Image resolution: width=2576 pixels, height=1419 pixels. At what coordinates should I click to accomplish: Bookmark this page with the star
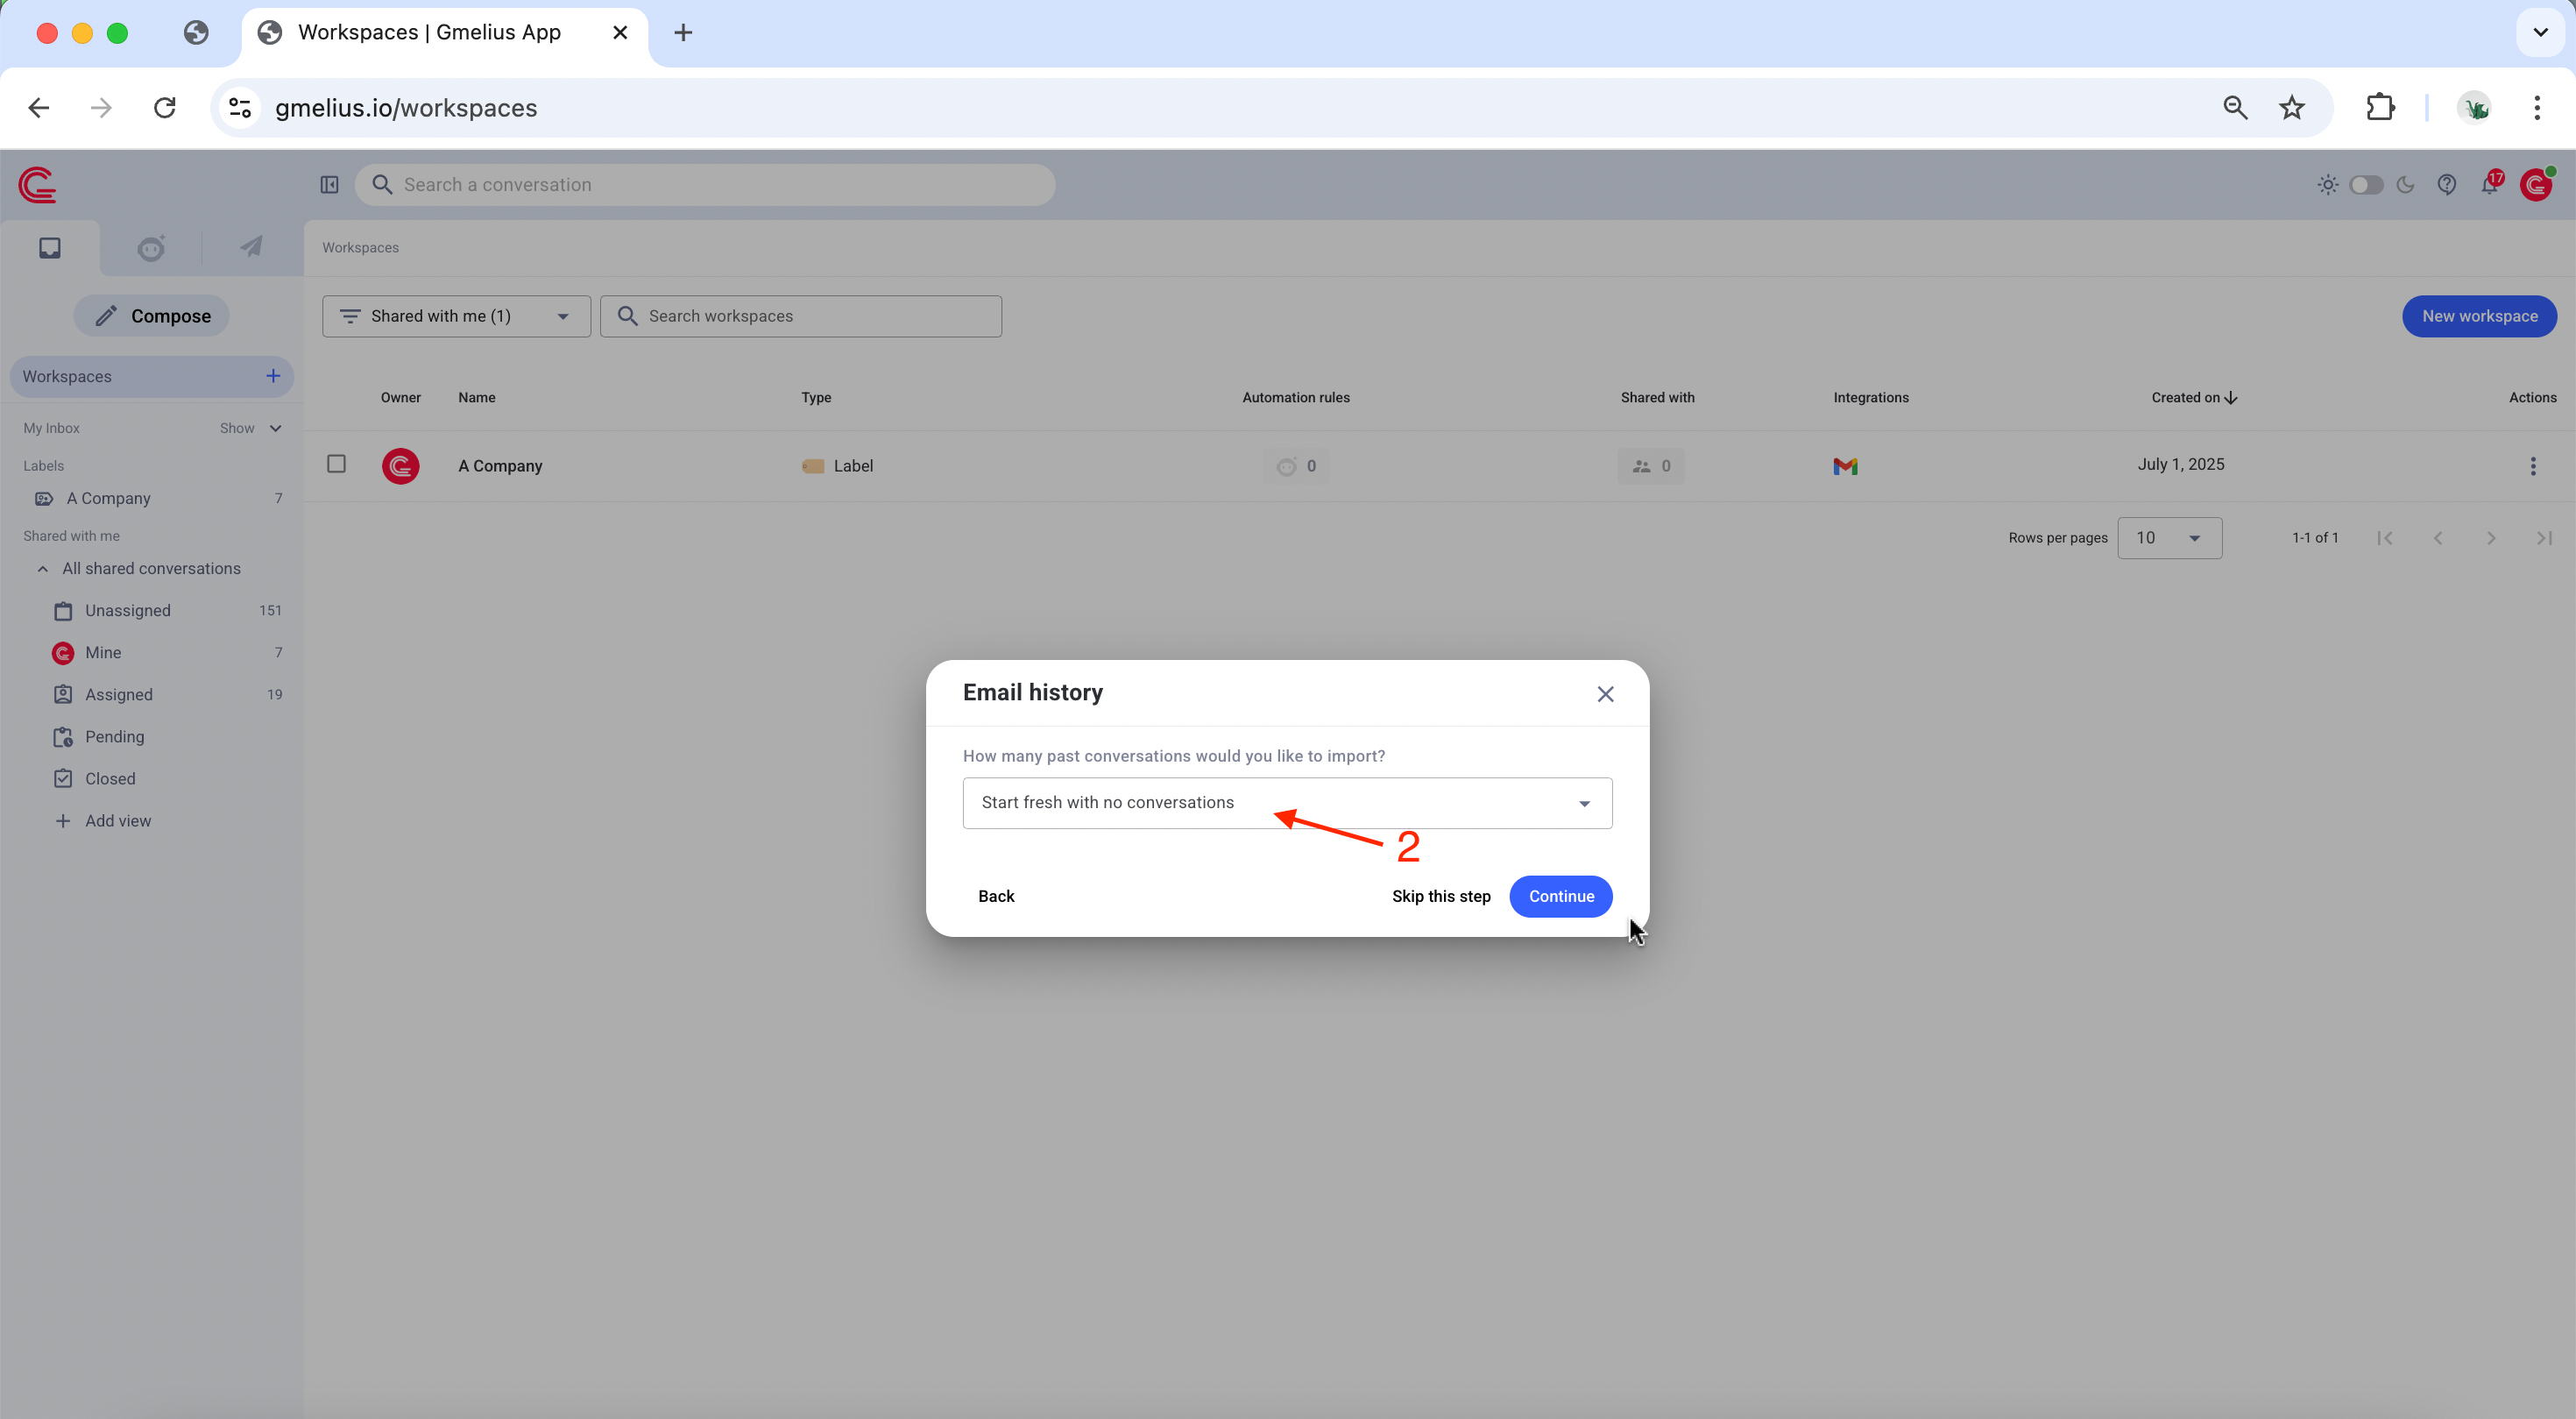2292,108
